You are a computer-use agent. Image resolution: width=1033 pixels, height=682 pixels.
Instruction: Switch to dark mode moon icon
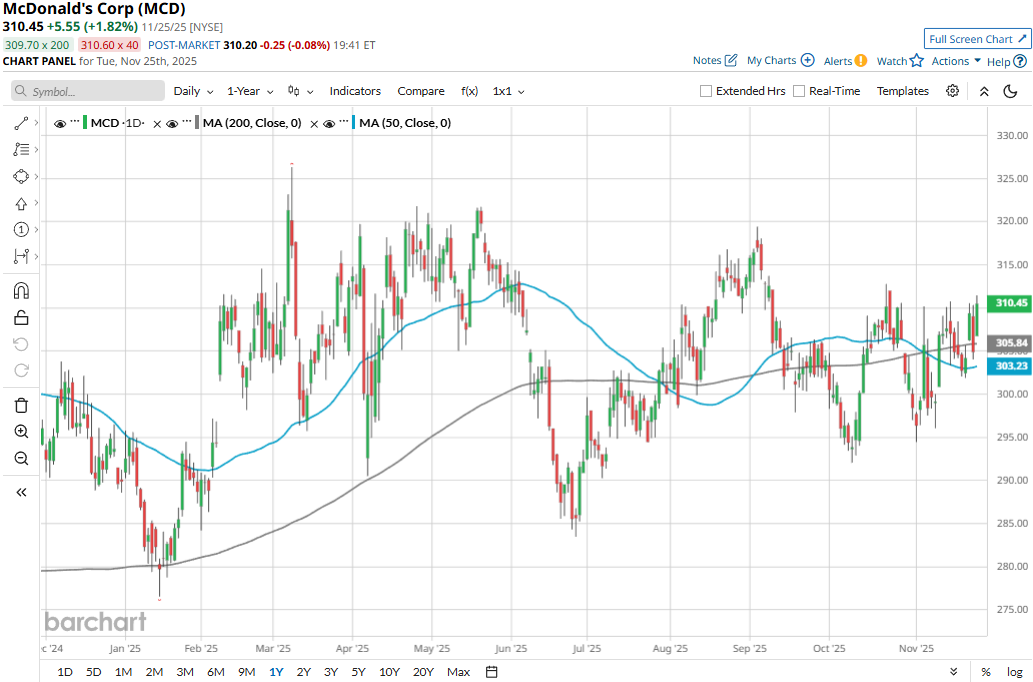click(1011, 91)
